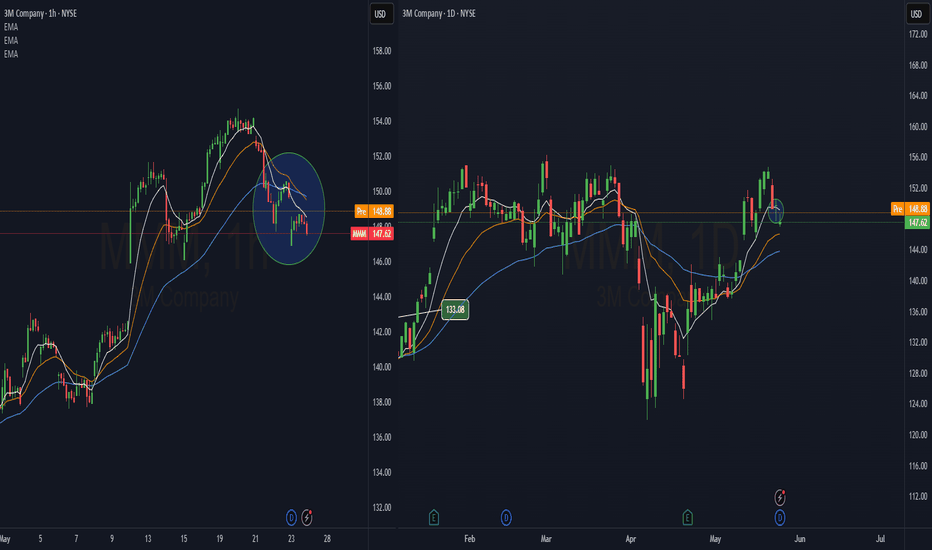The height and width of the screenshot is (550, 932).
Task: Click the 28 date label on 1h time axis
Action: [327, 539]
